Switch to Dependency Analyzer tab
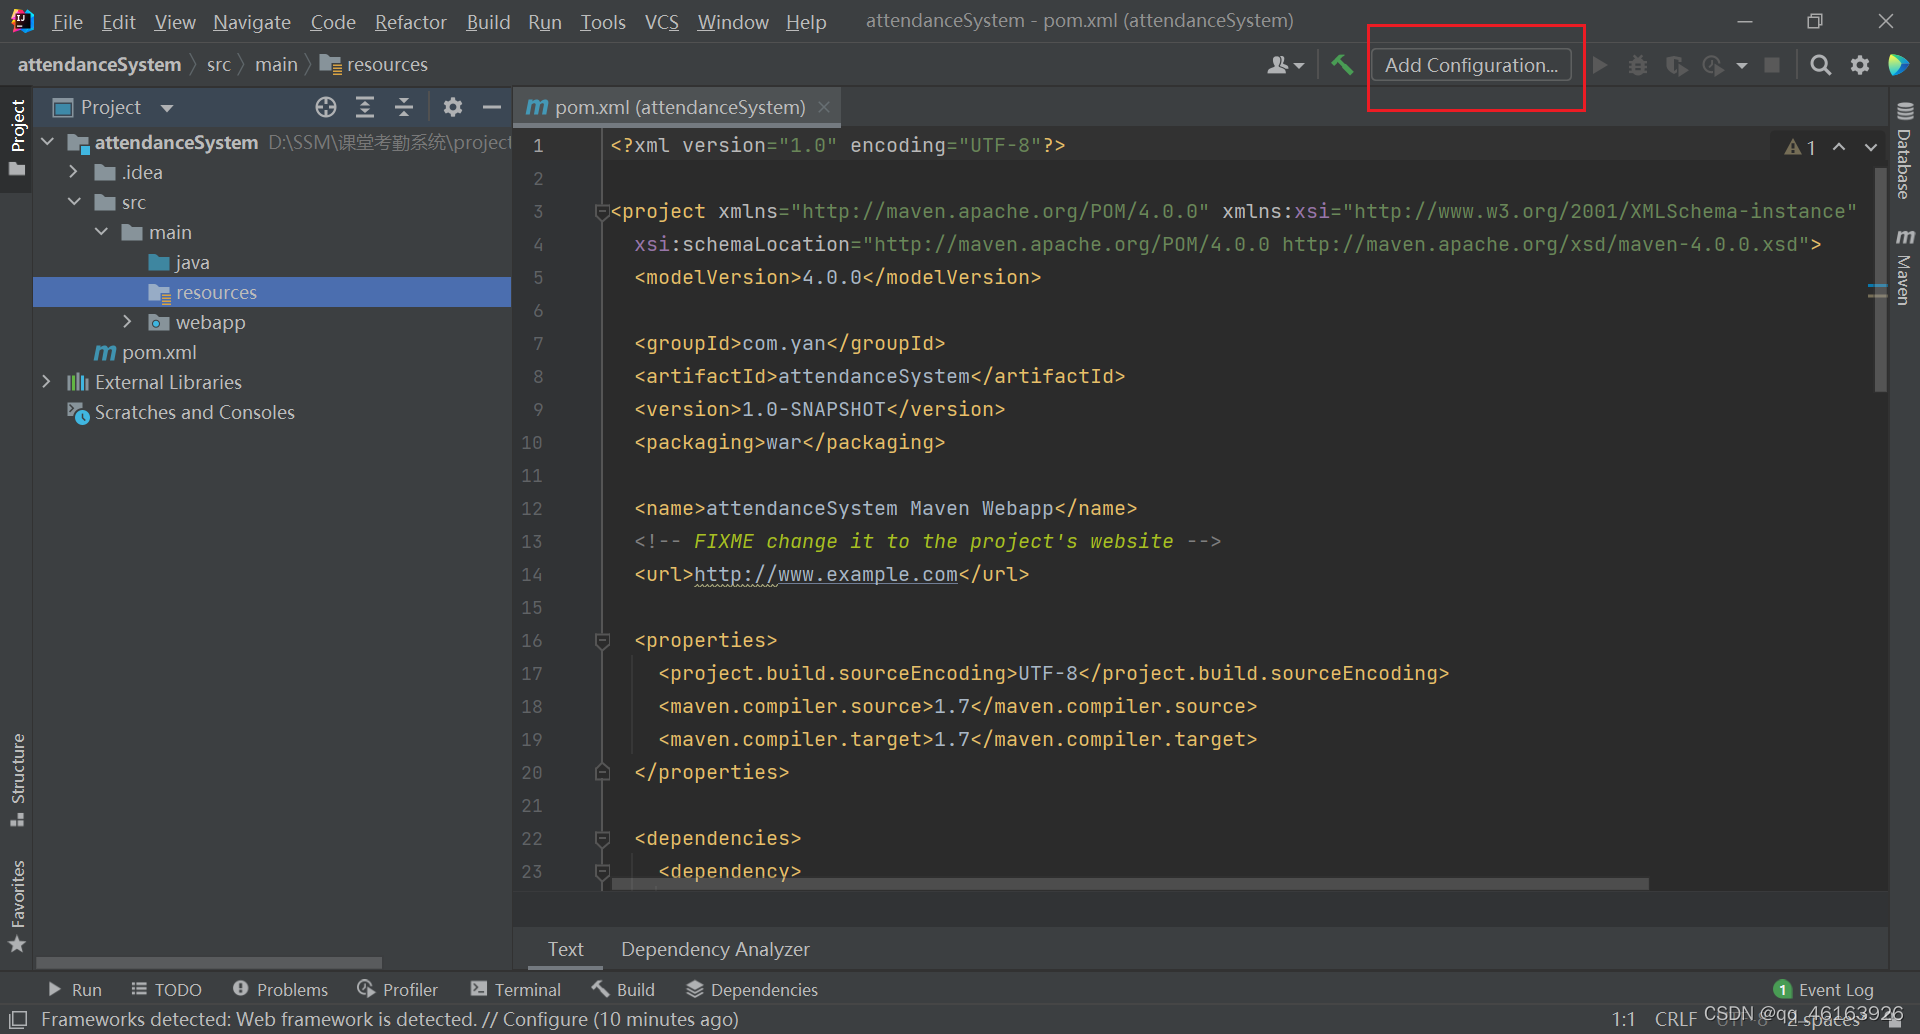 715,949
